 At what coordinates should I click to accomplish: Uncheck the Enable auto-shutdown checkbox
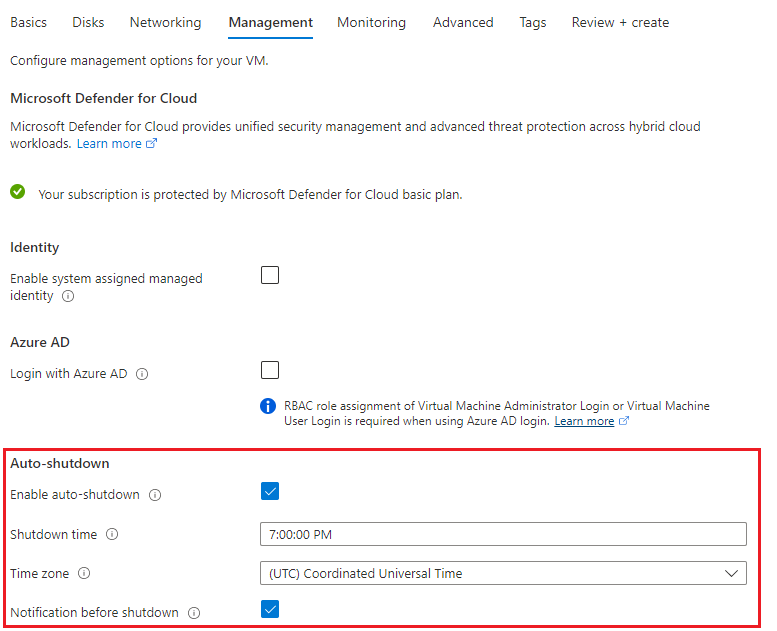coord(270,491)
